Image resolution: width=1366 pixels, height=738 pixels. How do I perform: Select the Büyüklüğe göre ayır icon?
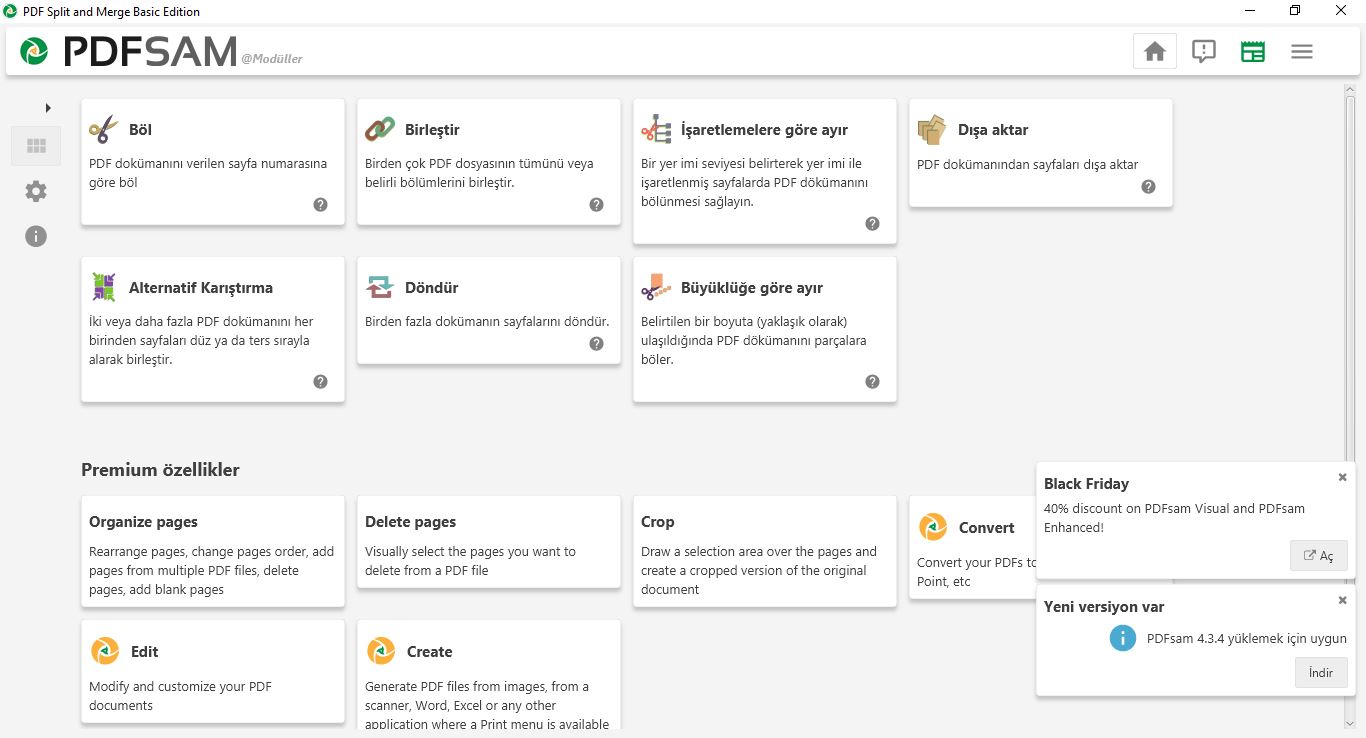pyautogui.click(x=656, y=288)
